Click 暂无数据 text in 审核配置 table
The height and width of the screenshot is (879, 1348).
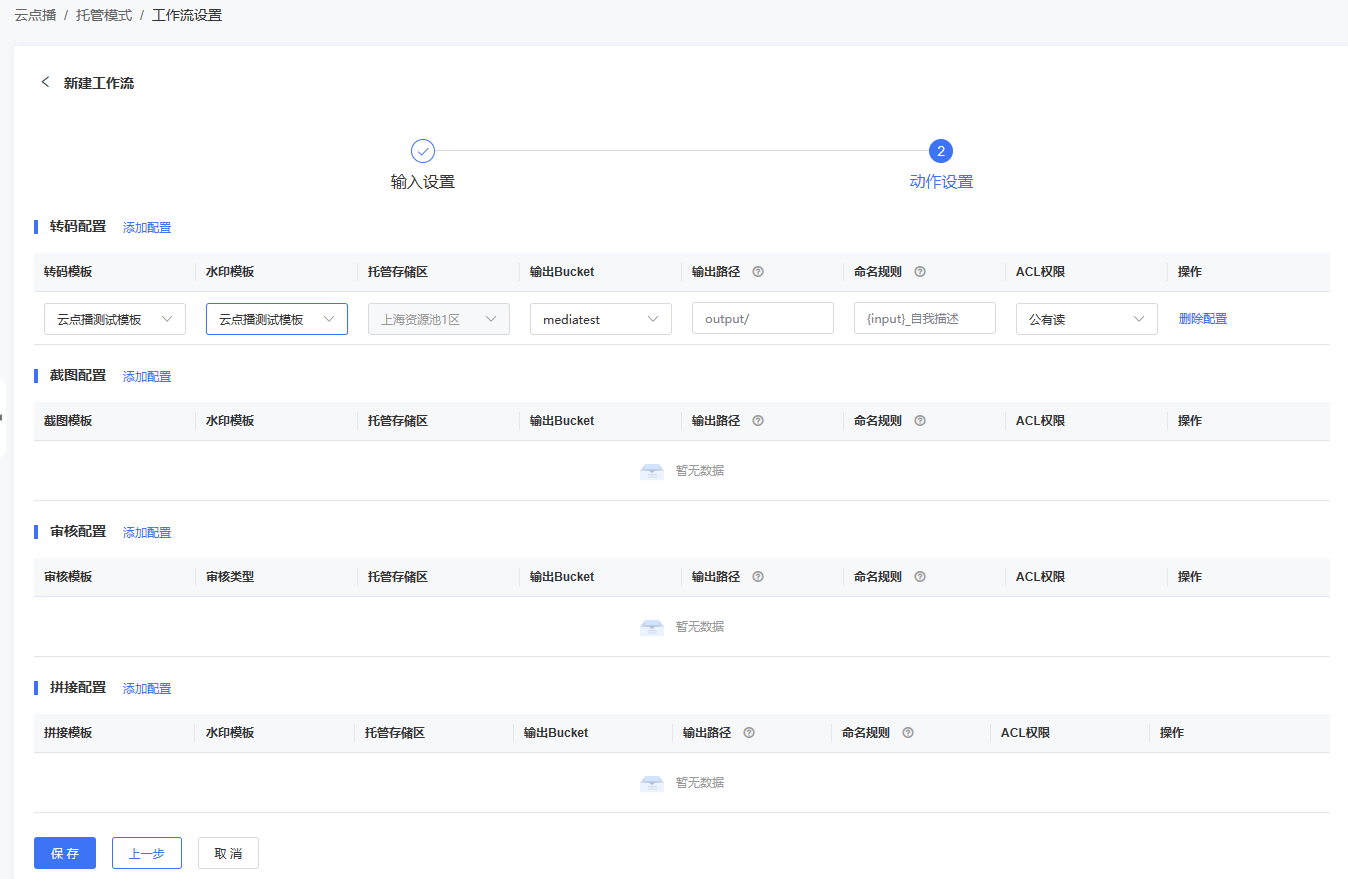pyautogui.click(x=700, y=627)
